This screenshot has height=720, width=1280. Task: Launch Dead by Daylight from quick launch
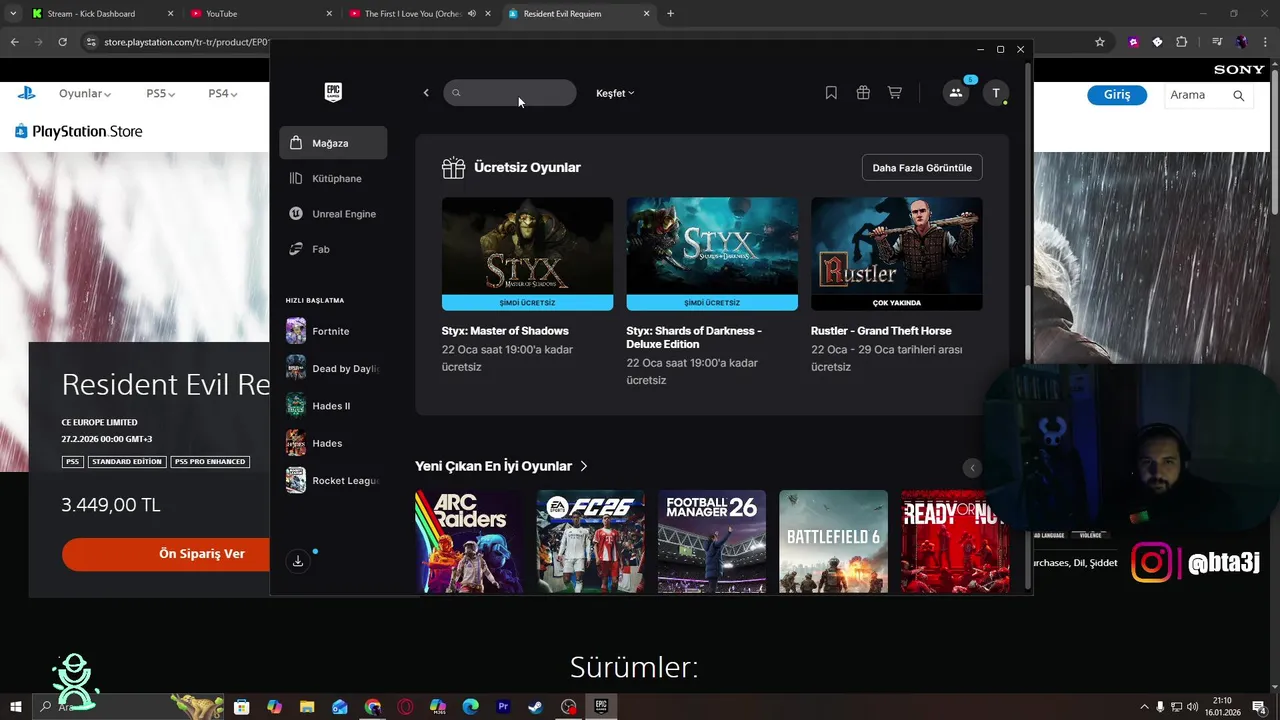[x=333, y=368]
